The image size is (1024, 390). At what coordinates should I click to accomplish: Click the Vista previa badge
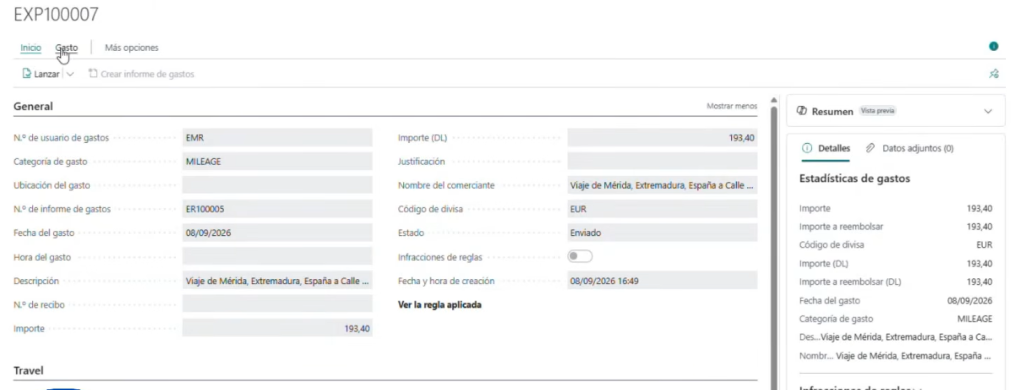[877, 111]
